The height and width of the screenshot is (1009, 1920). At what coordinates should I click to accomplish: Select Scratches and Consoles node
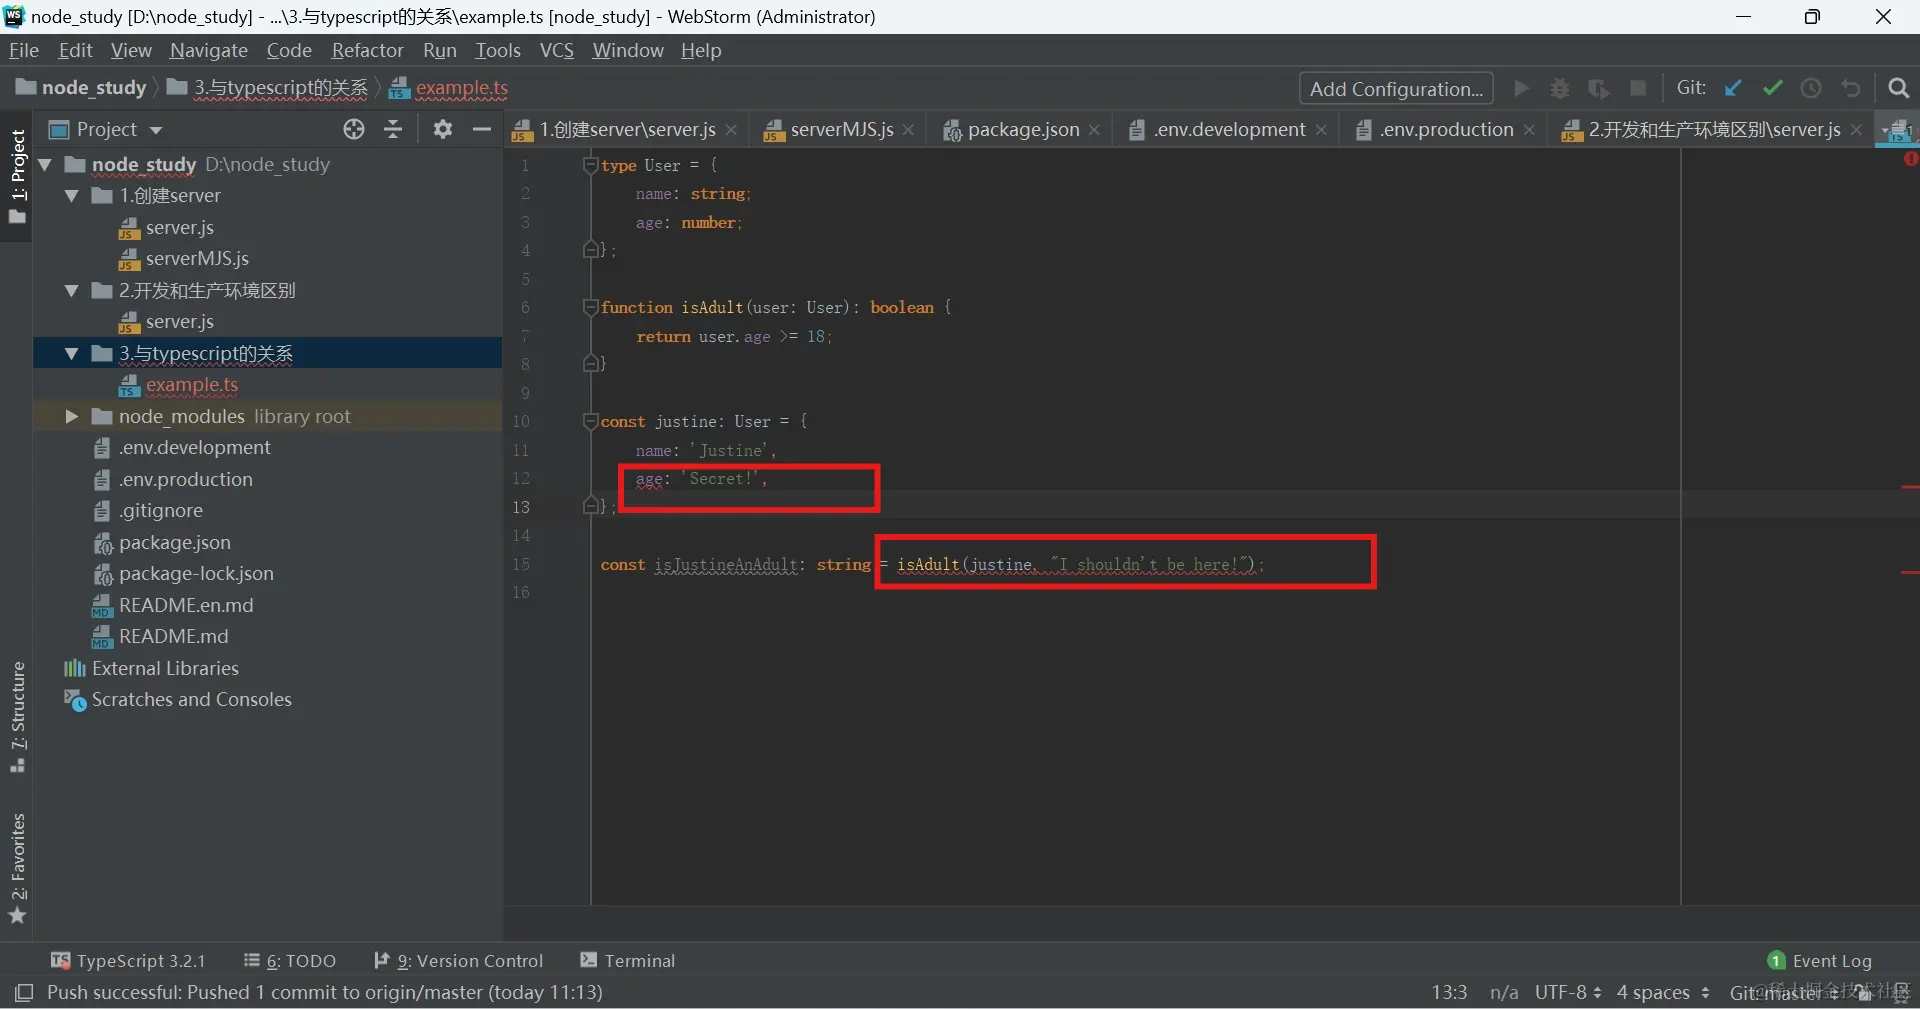coord(191,700)
